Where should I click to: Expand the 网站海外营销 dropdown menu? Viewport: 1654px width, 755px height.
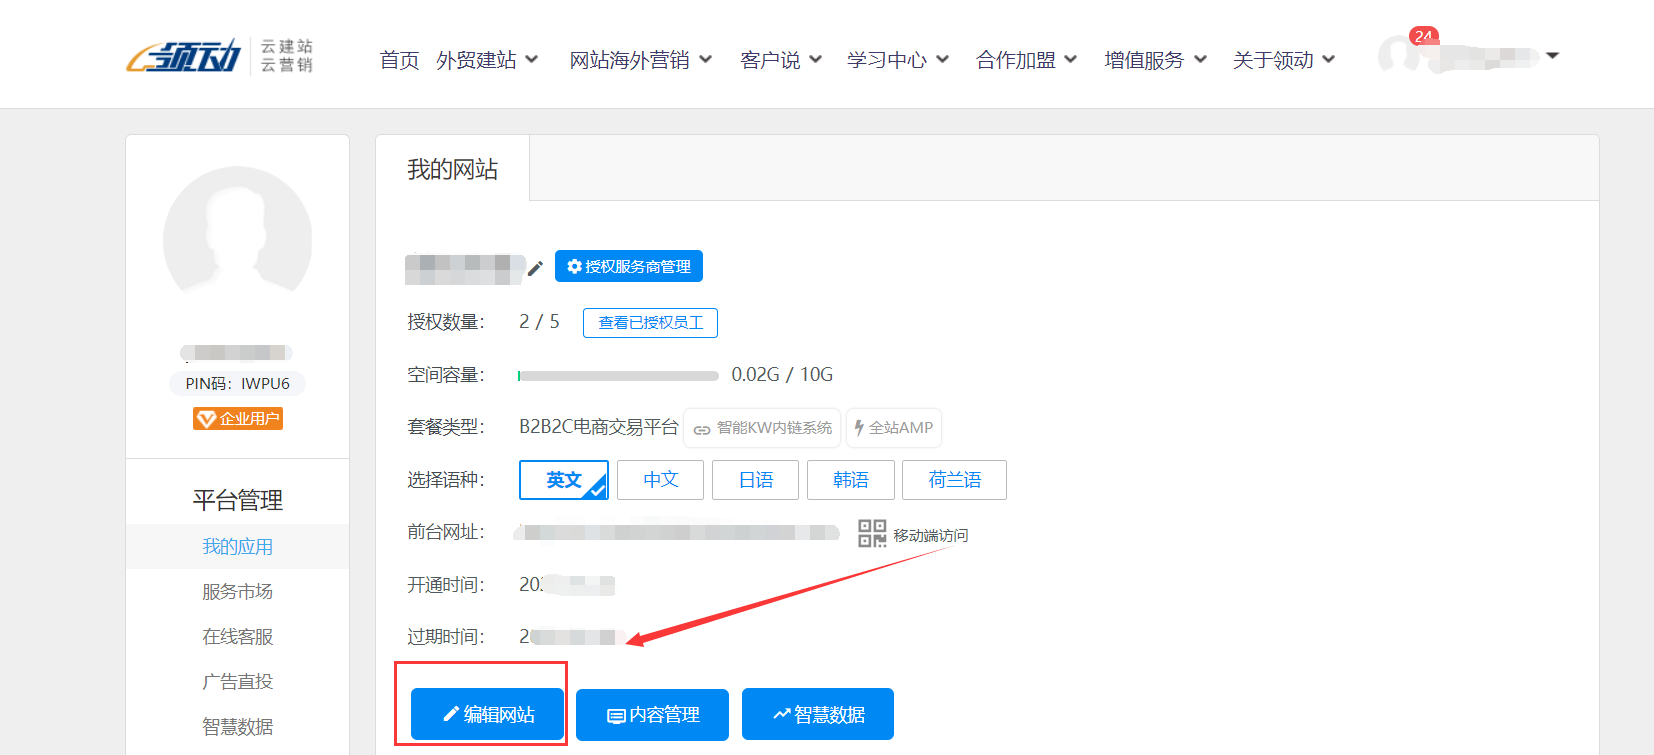tap(640, 60)
